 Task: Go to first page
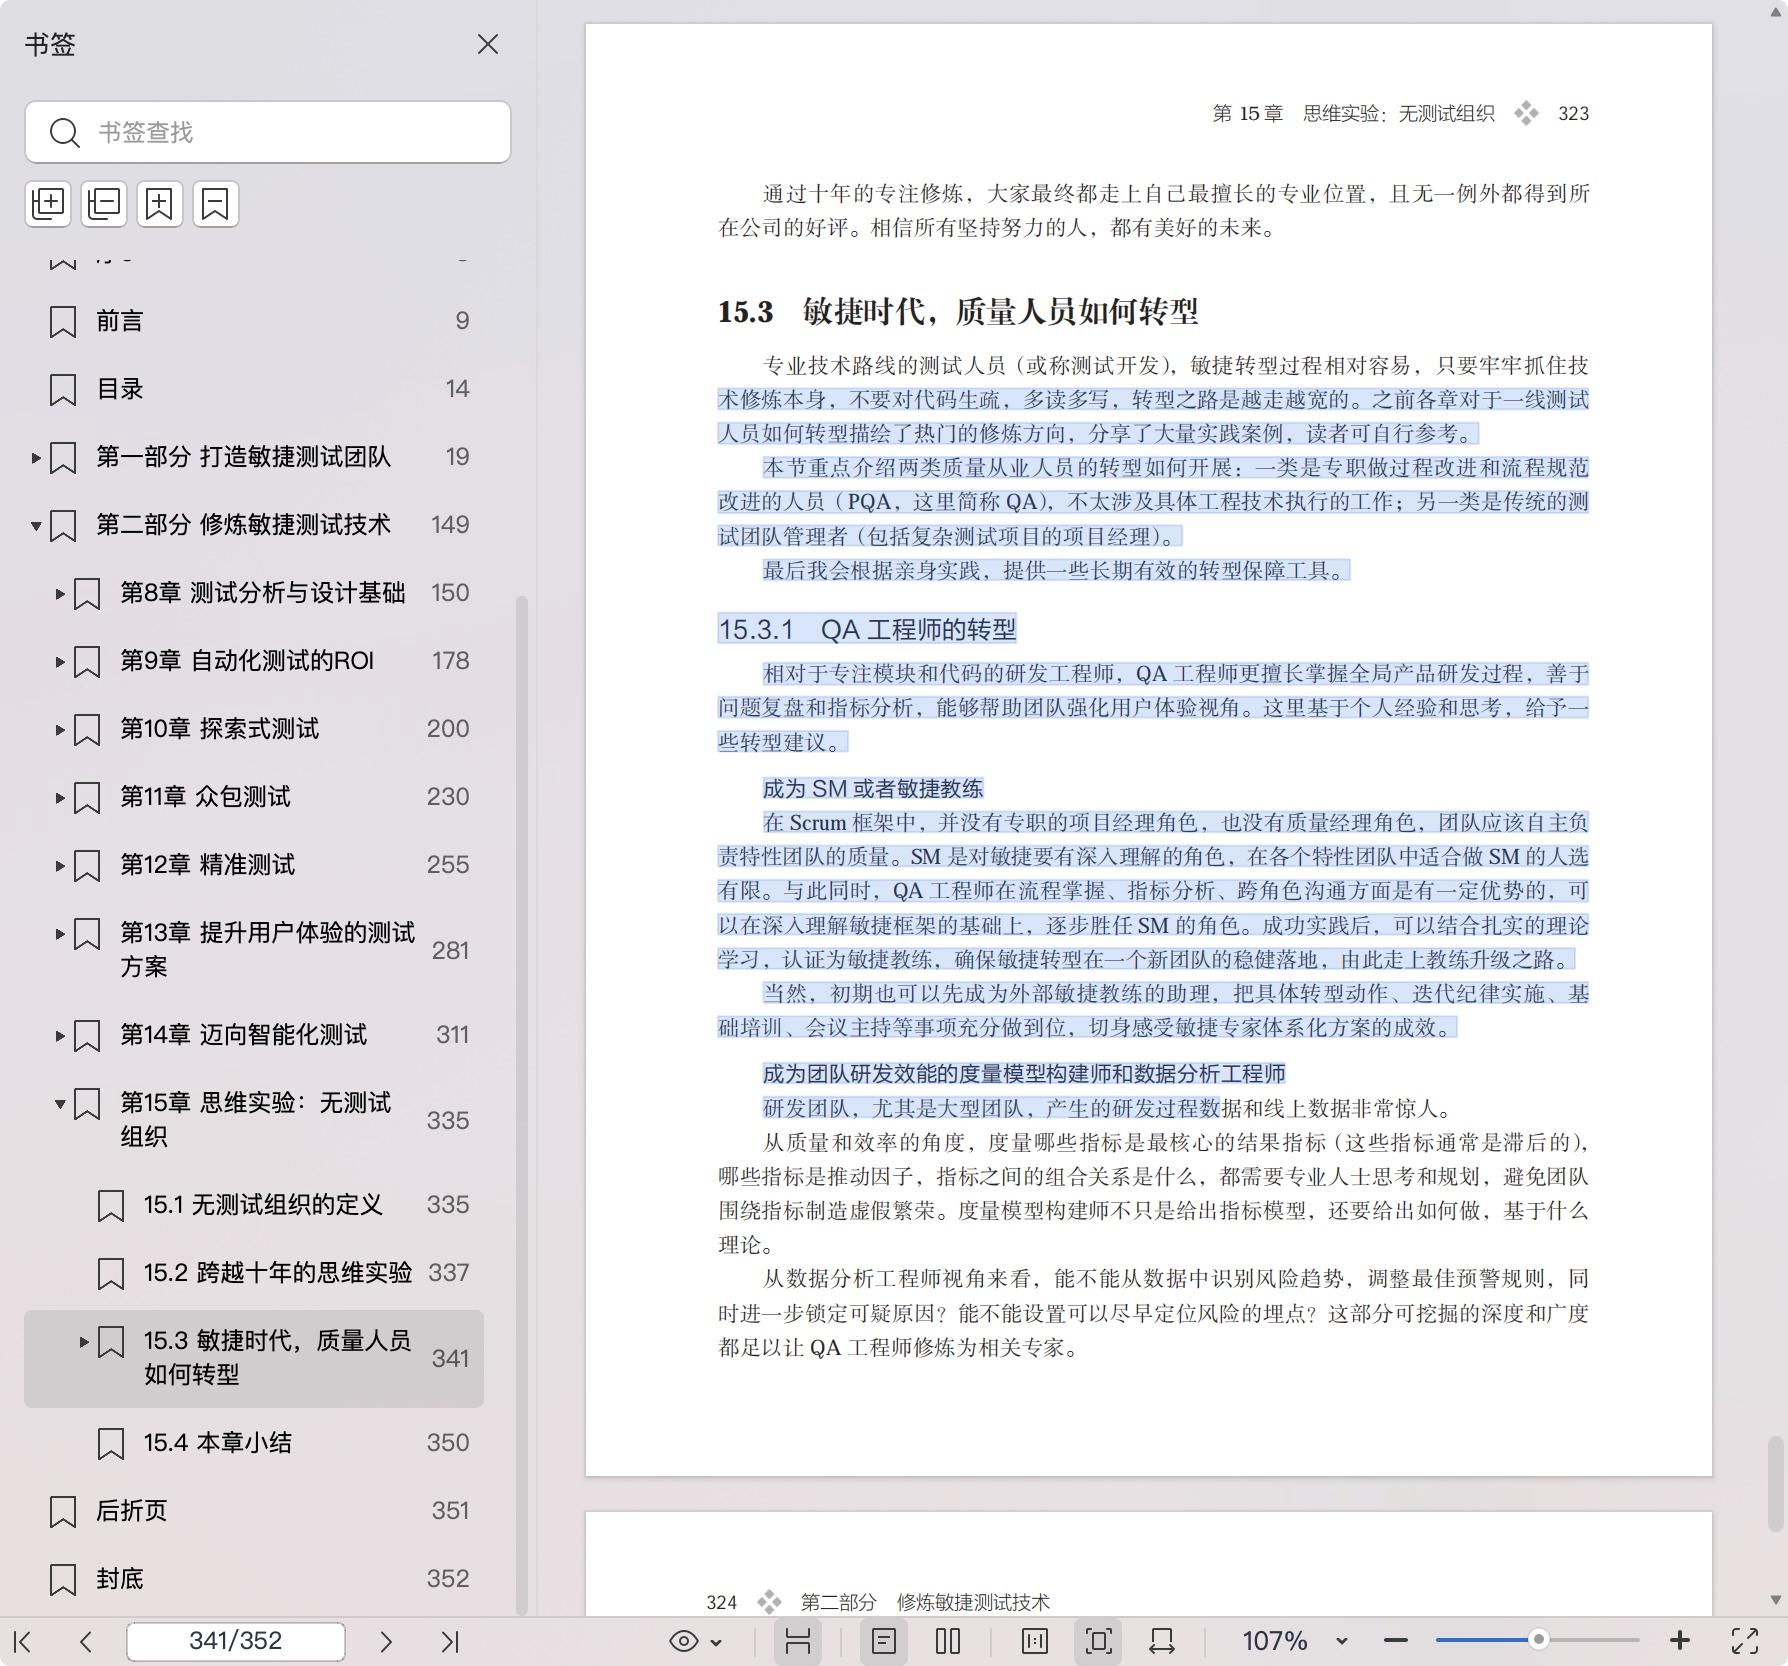point(23,1641)
